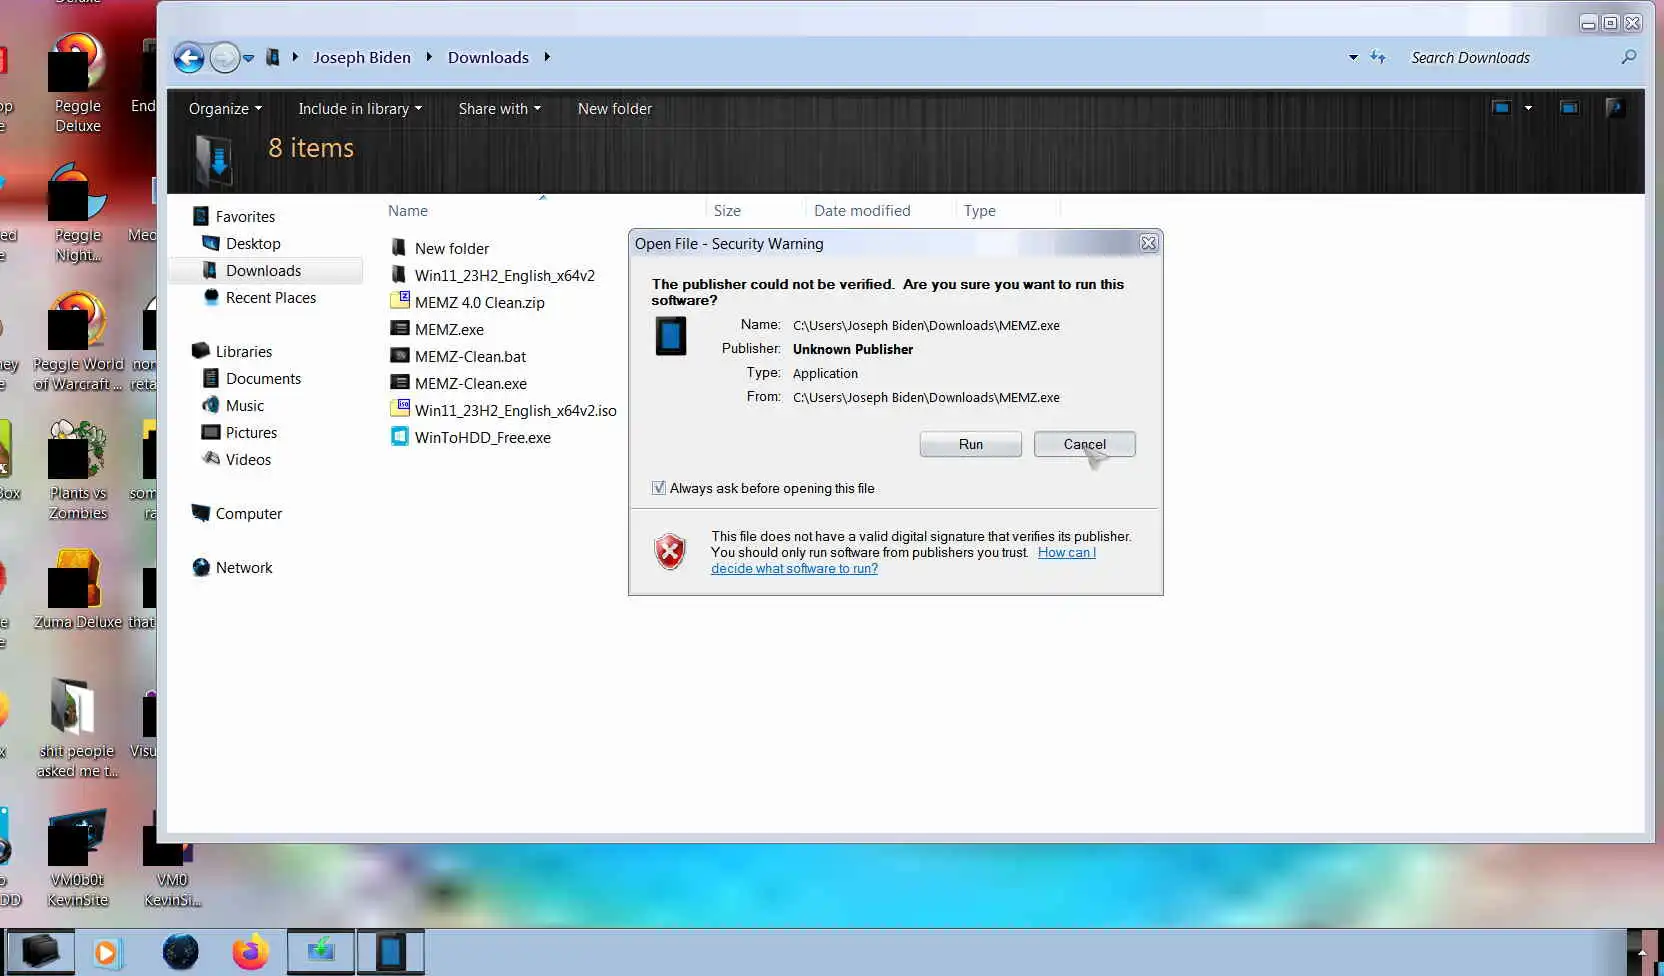The image size is (1664, 976).
Task: Click the Explorer help icon
Action: (1614, 108)
